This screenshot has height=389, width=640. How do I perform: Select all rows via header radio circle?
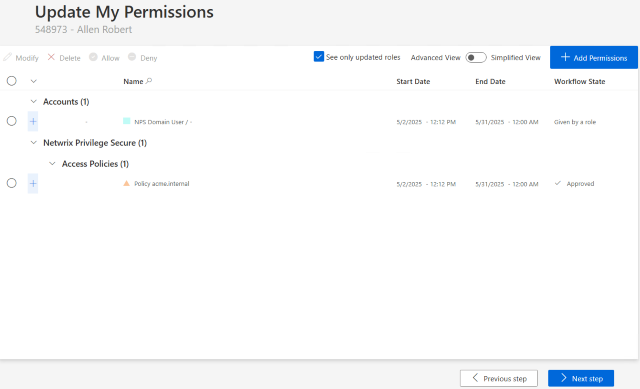pyautogui.click(x=11, y=81)
